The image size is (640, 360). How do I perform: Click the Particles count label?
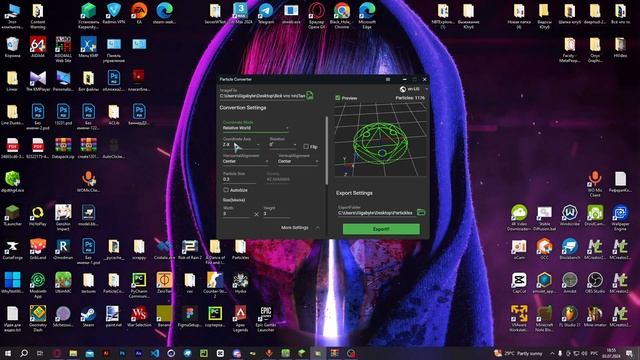click(410, 98)
